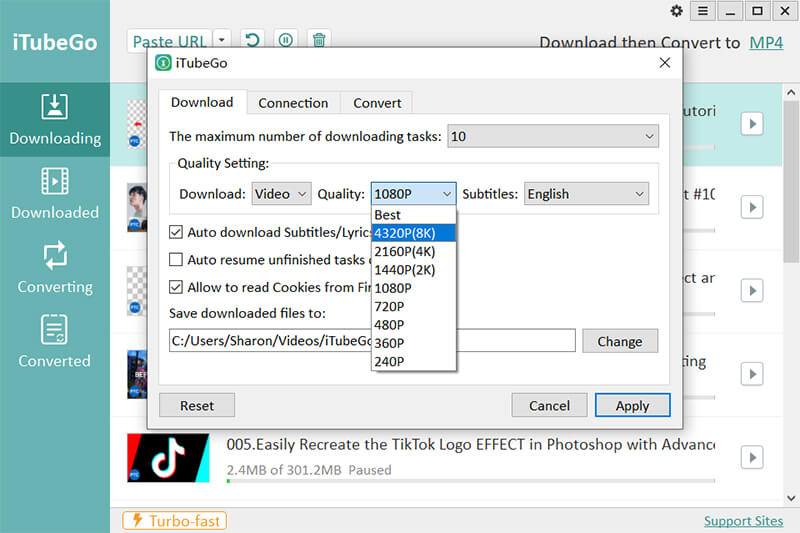This screenshot has width=800, height=533.
Task: Open the Support Sites link
Action: tap(743, 521)
